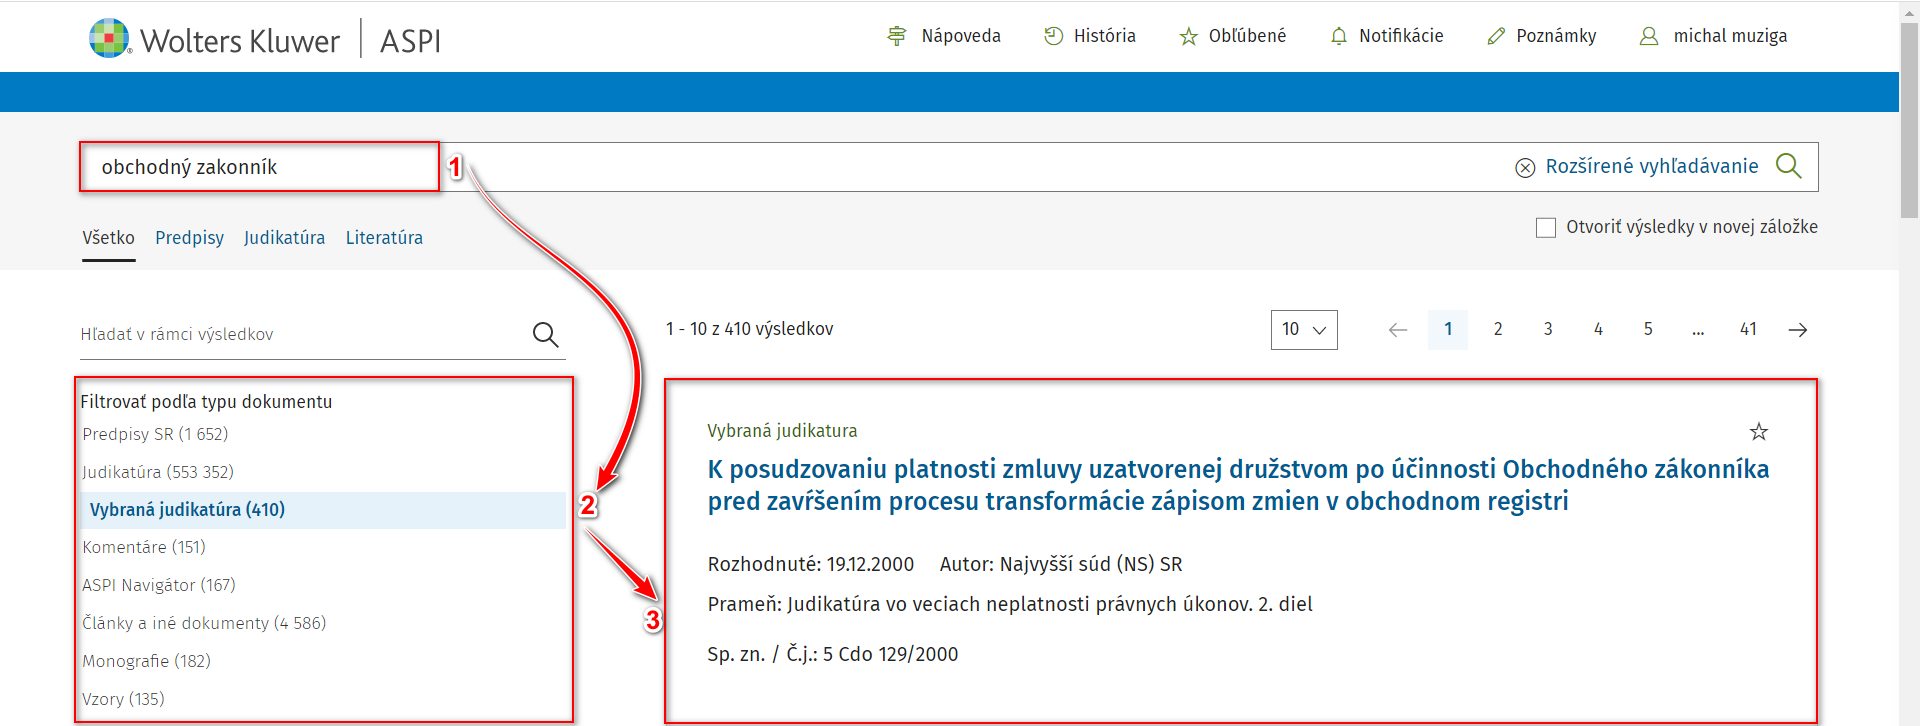The width and height of the screenshot is (1920, 726).
Task: Open Rozšírené vyhľadávanie advanced search
Action: click(1651, 166)
